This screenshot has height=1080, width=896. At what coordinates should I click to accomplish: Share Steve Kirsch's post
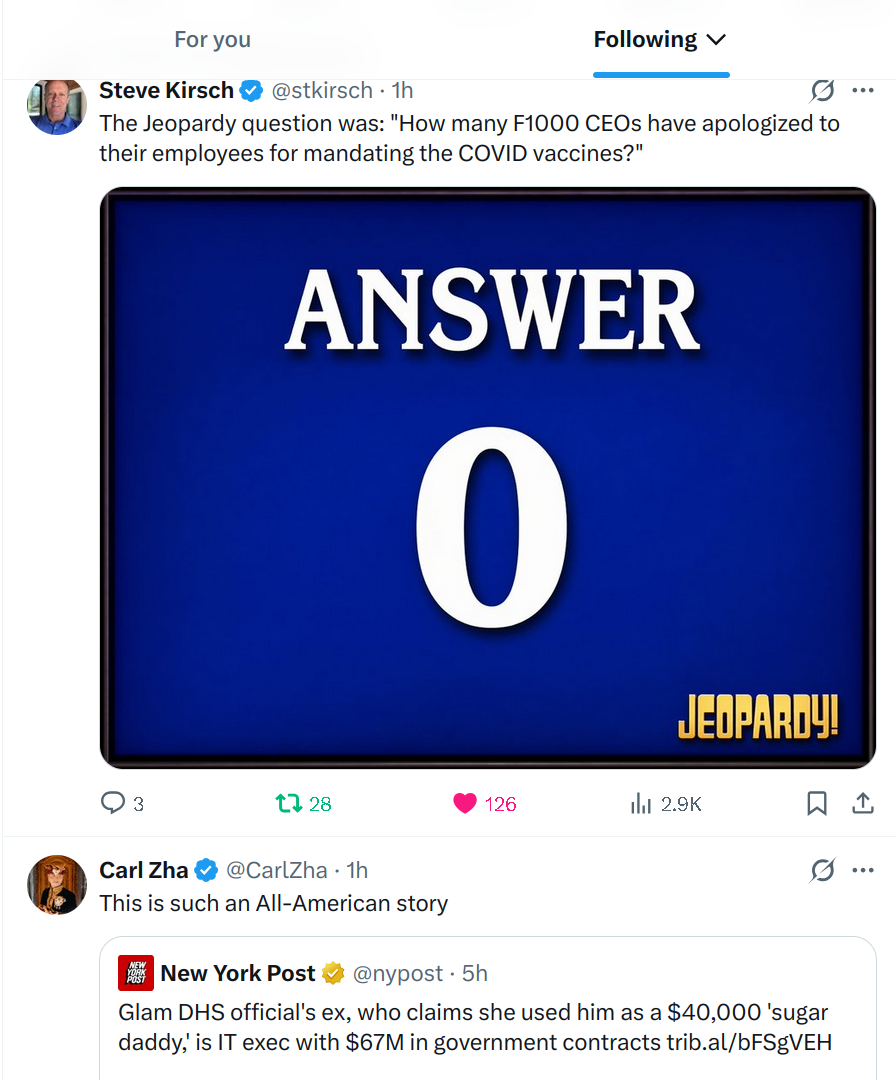(863, 803)
